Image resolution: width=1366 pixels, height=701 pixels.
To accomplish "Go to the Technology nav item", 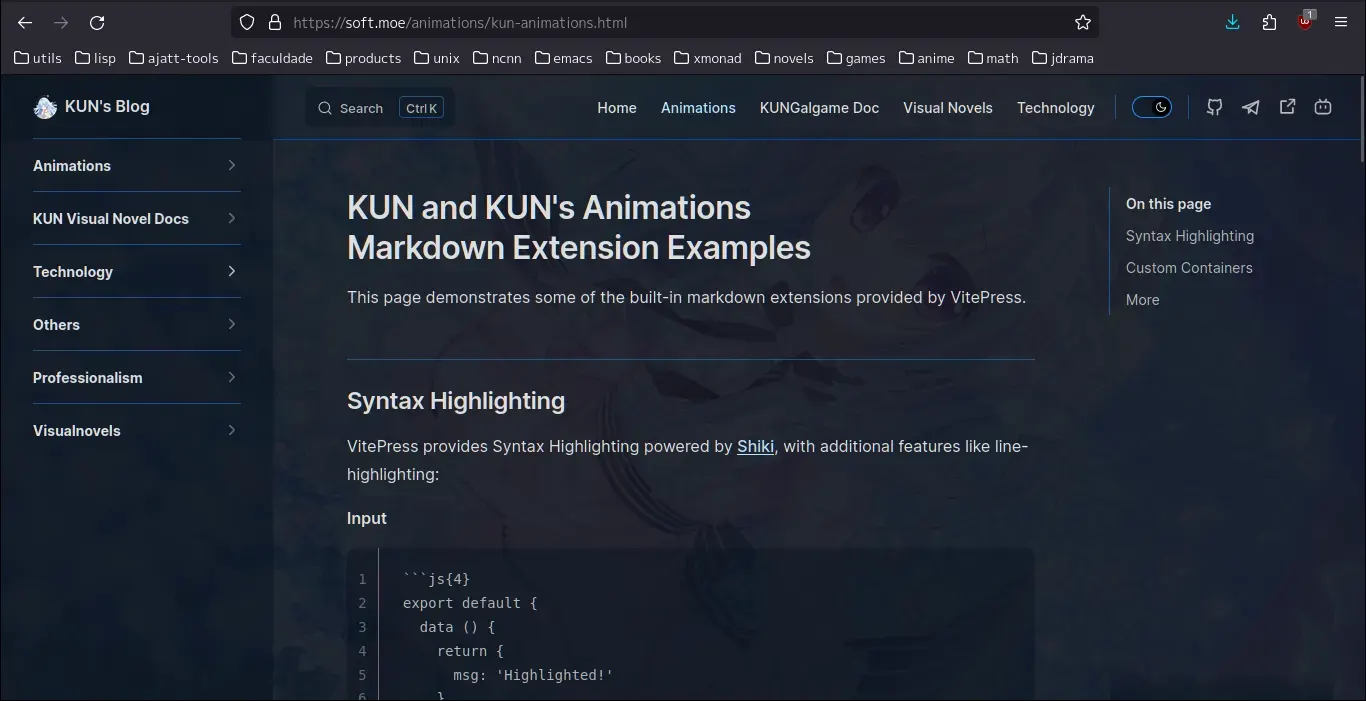I will point(1056,108).
